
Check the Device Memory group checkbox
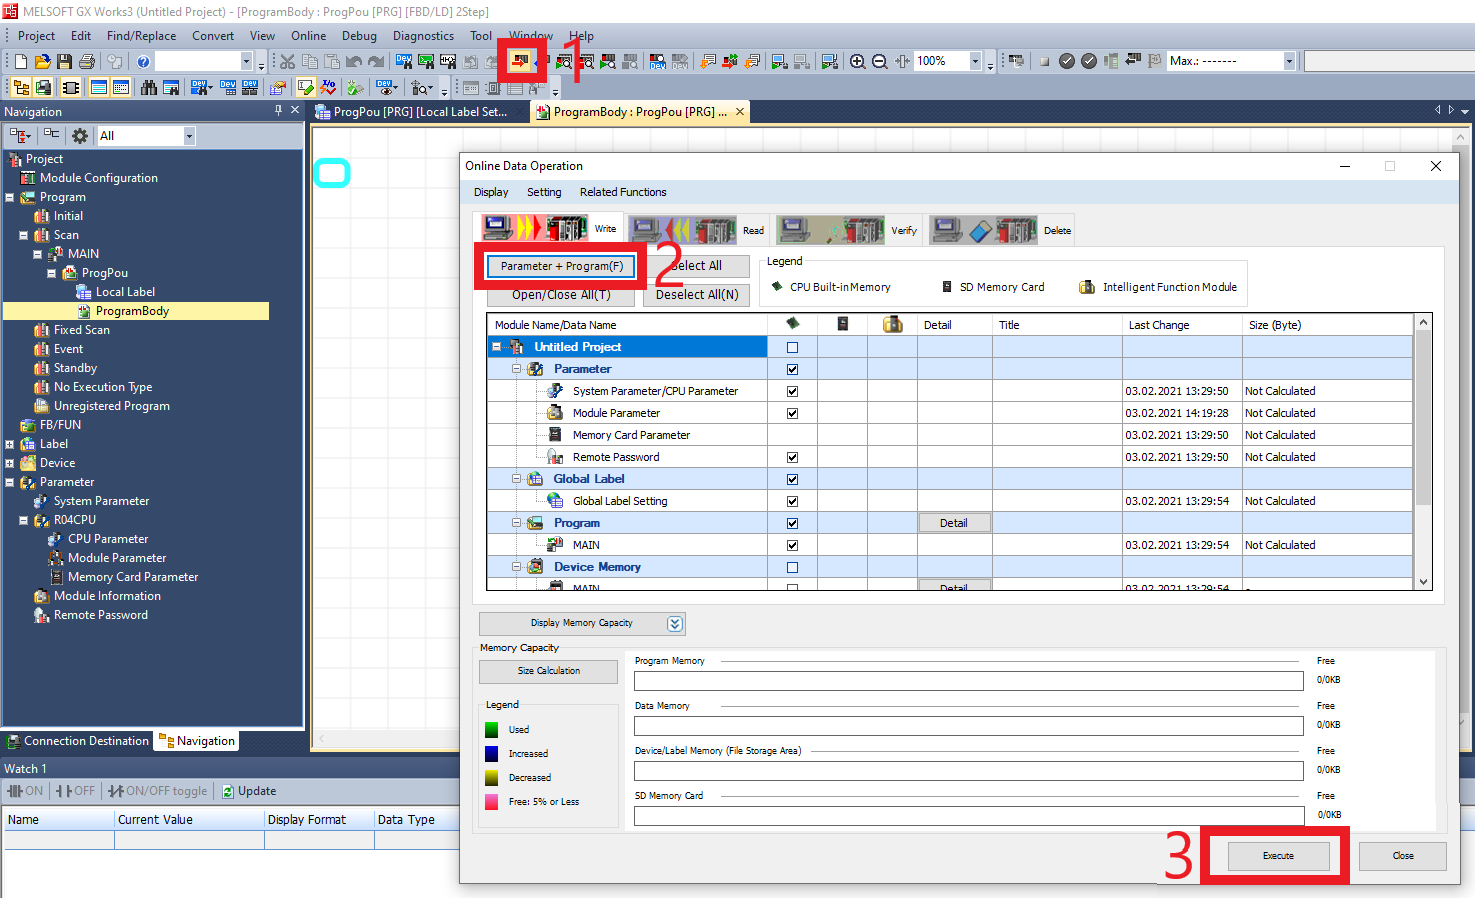pyautogui.click(x=793, y=567)
